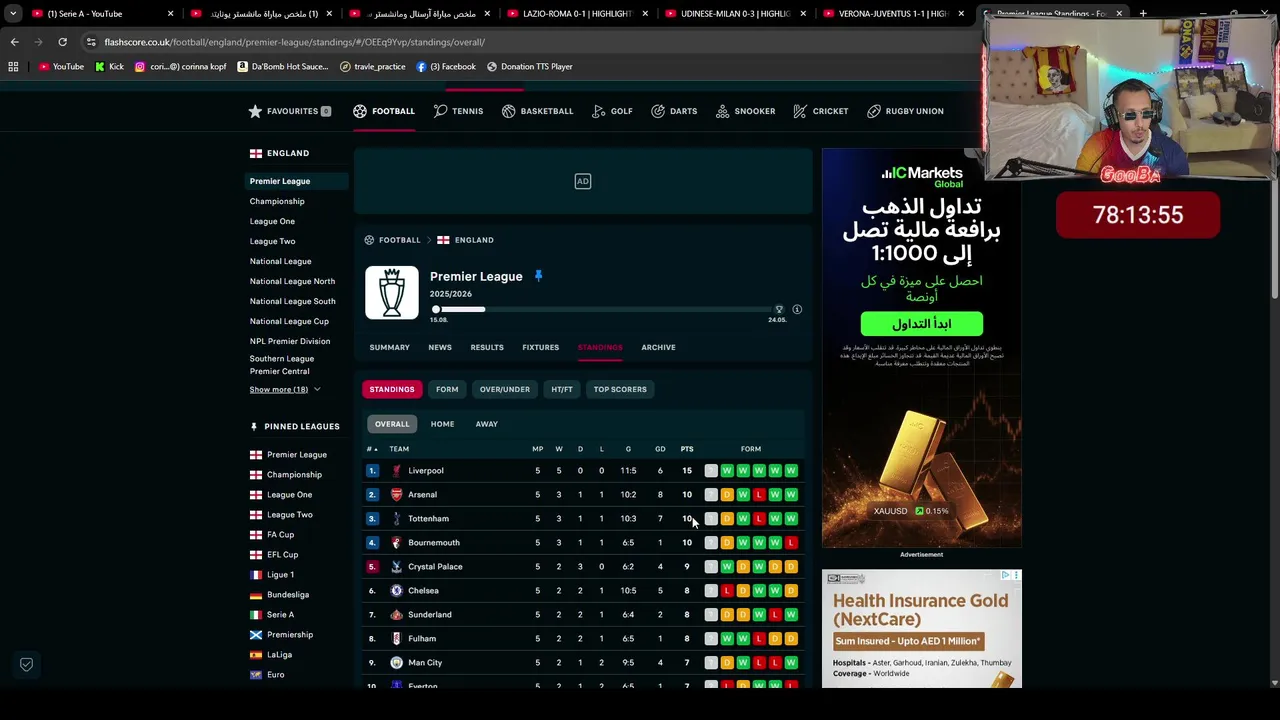The width and height of the screenshot is (1280, 720).
Task: Select the Tennis sport icon
Action: pyautogui.click(x=440, y=111)
